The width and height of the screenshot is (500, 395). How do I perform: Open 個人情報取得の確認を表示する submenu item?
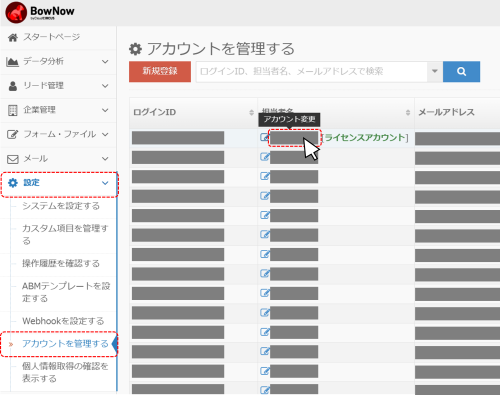pos(65,372)
